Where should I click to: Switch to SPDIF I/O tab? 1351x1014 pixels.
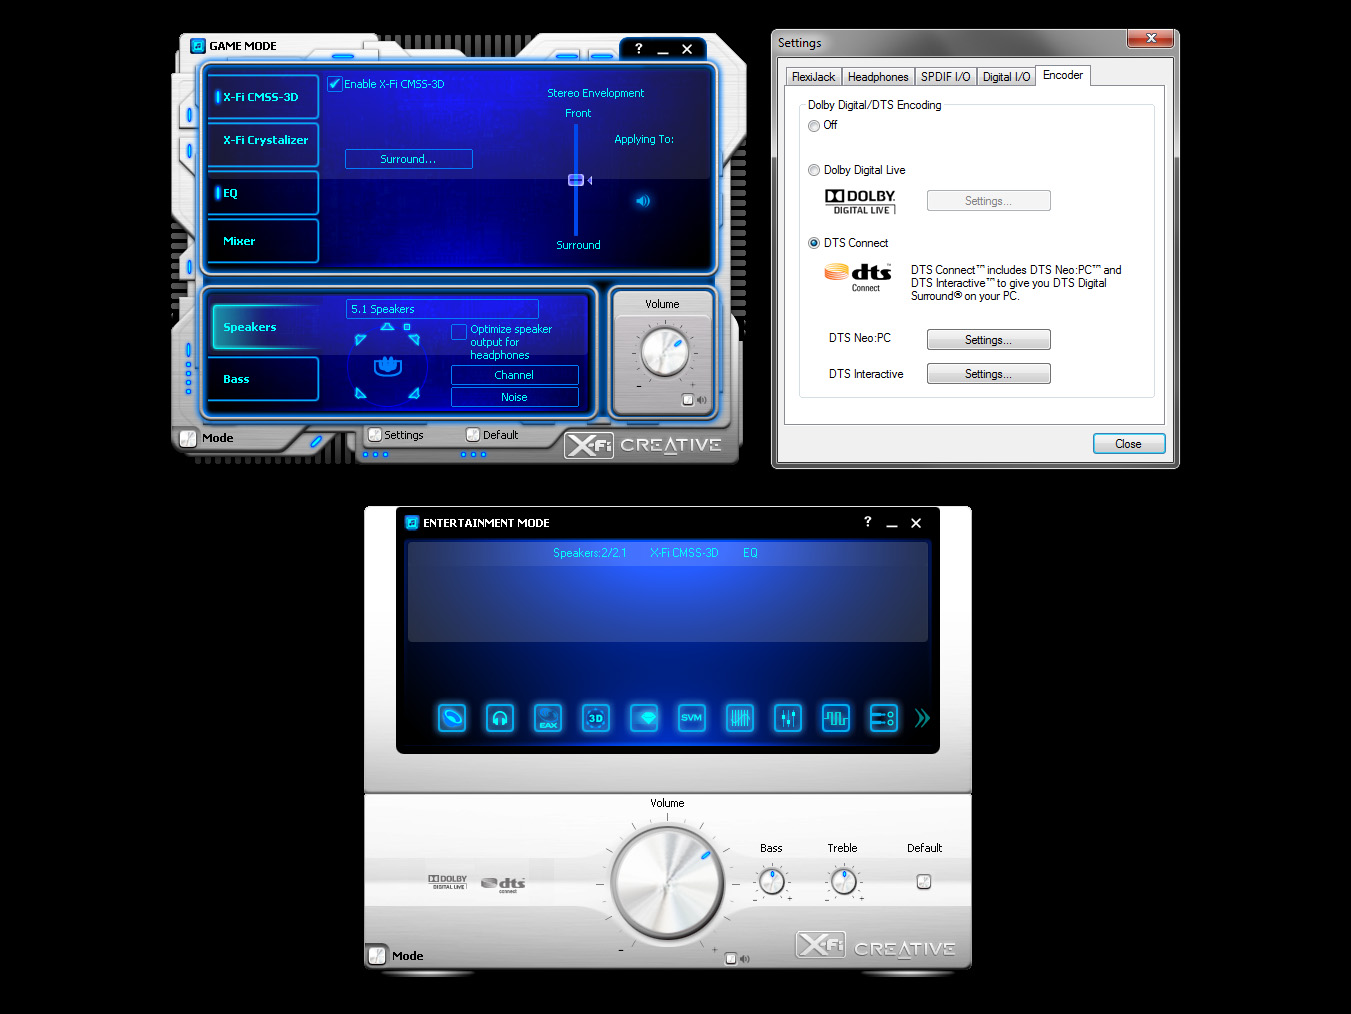(946, 77)
